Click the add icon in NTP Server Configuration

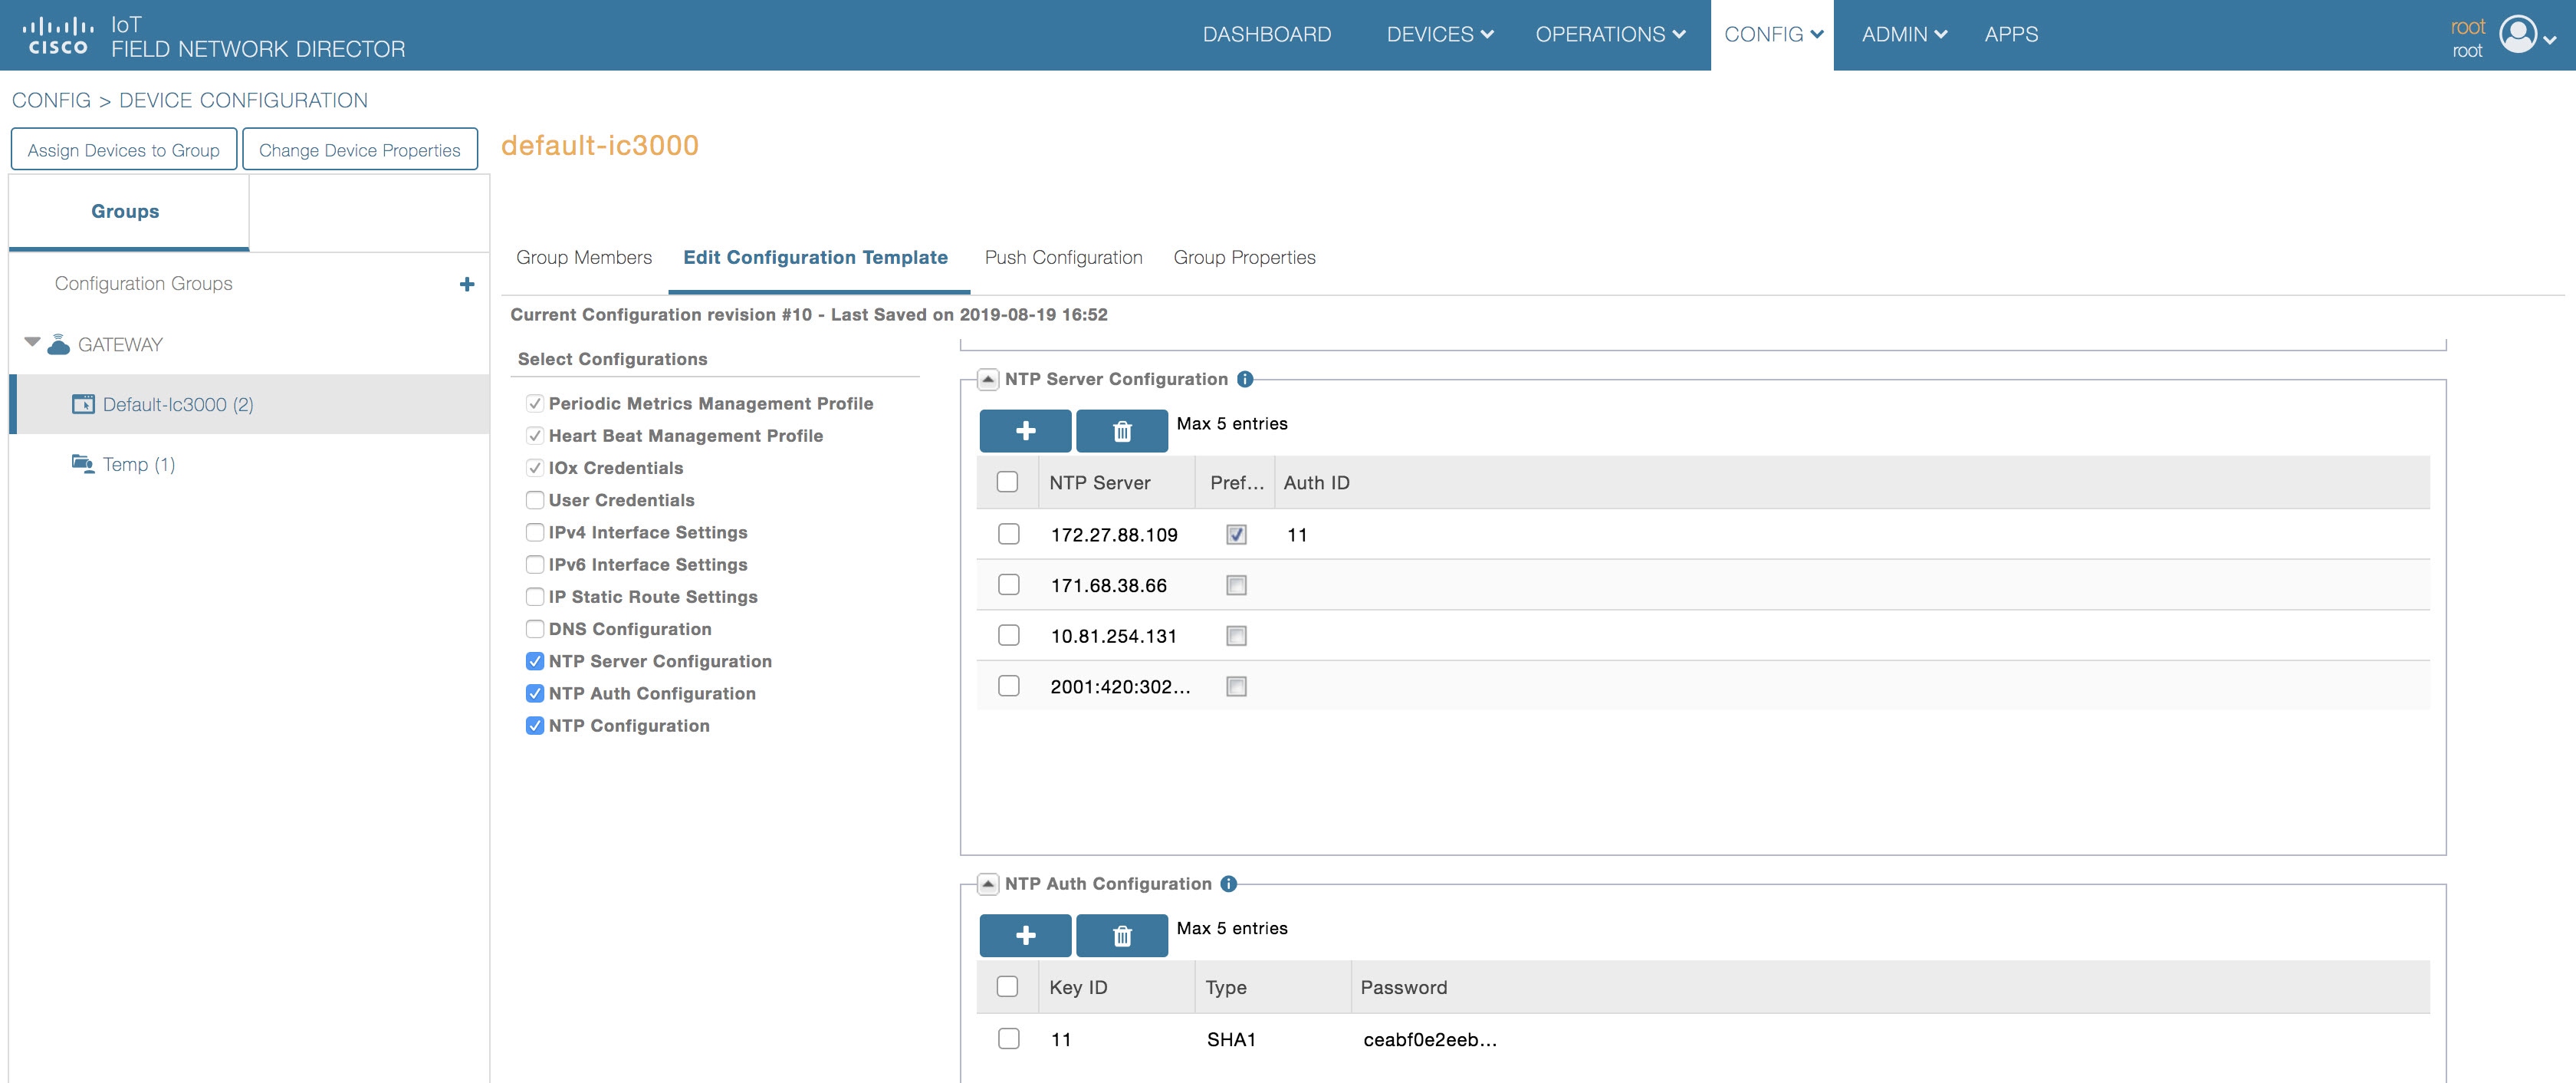pyautogui.click(x=1025, y=431)
